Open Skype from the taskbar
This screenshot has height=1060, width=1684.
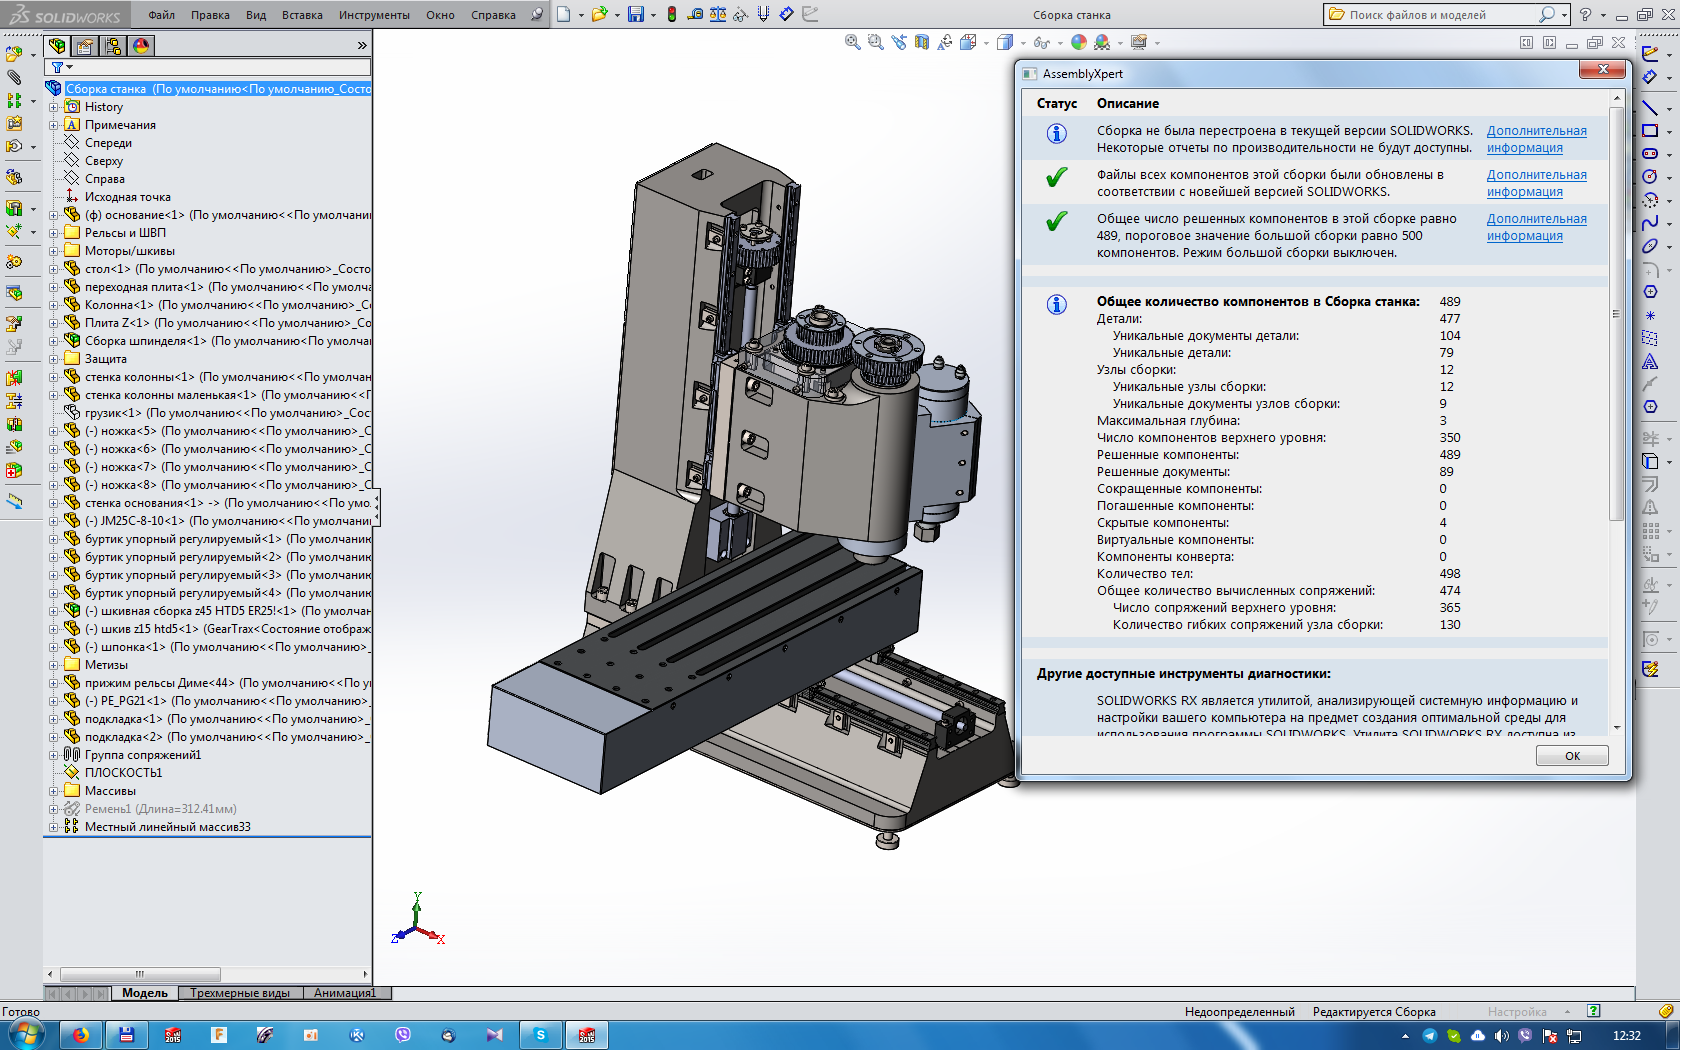pos(541,1035)
